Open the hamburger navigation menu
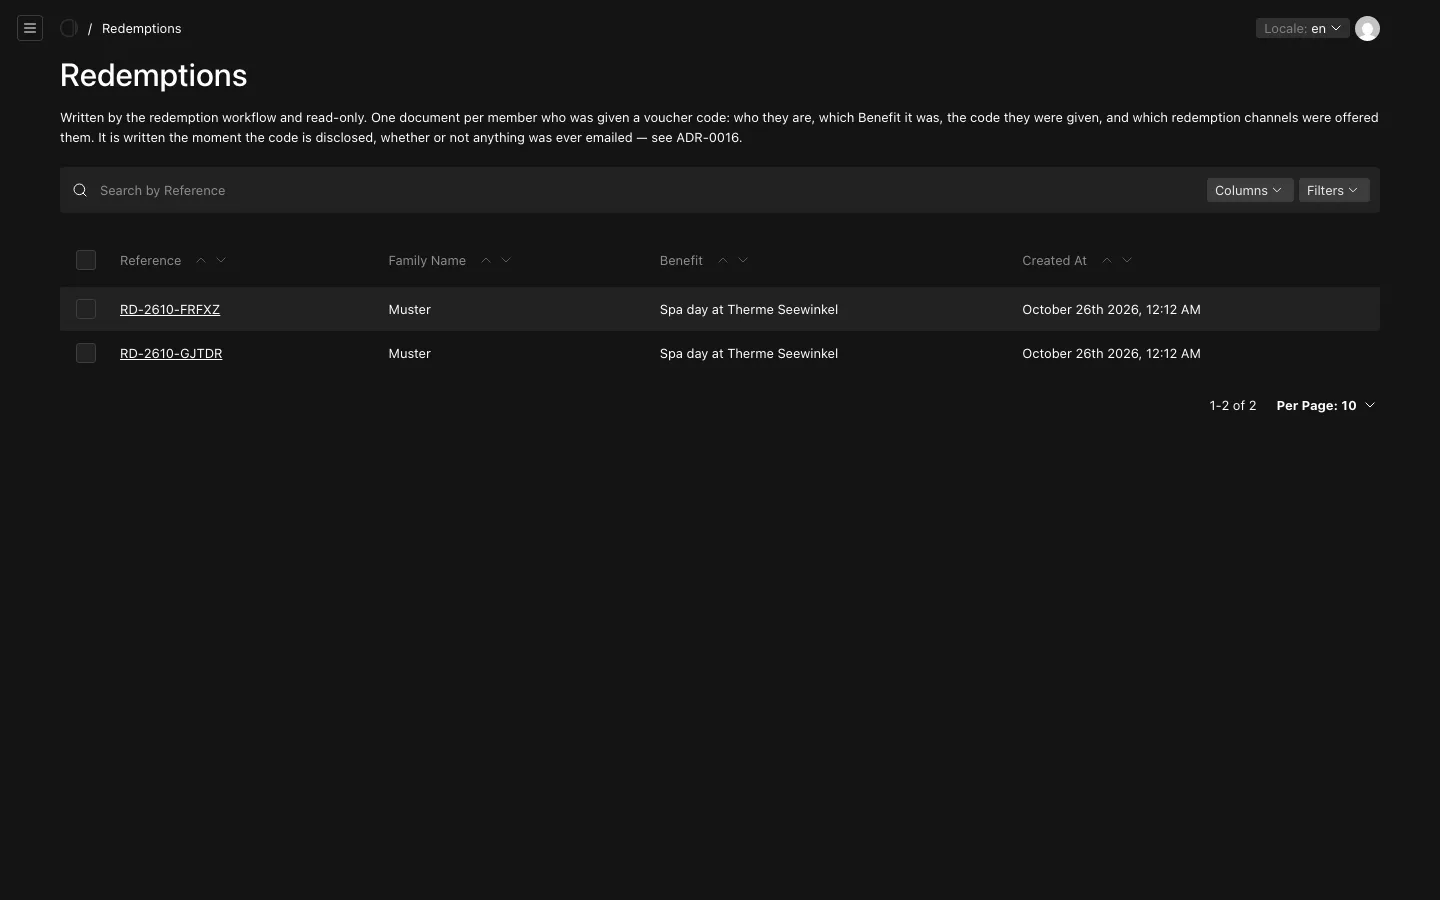Image resolution: width=1440 pixels, height=900 pixels. pos(30,28)
